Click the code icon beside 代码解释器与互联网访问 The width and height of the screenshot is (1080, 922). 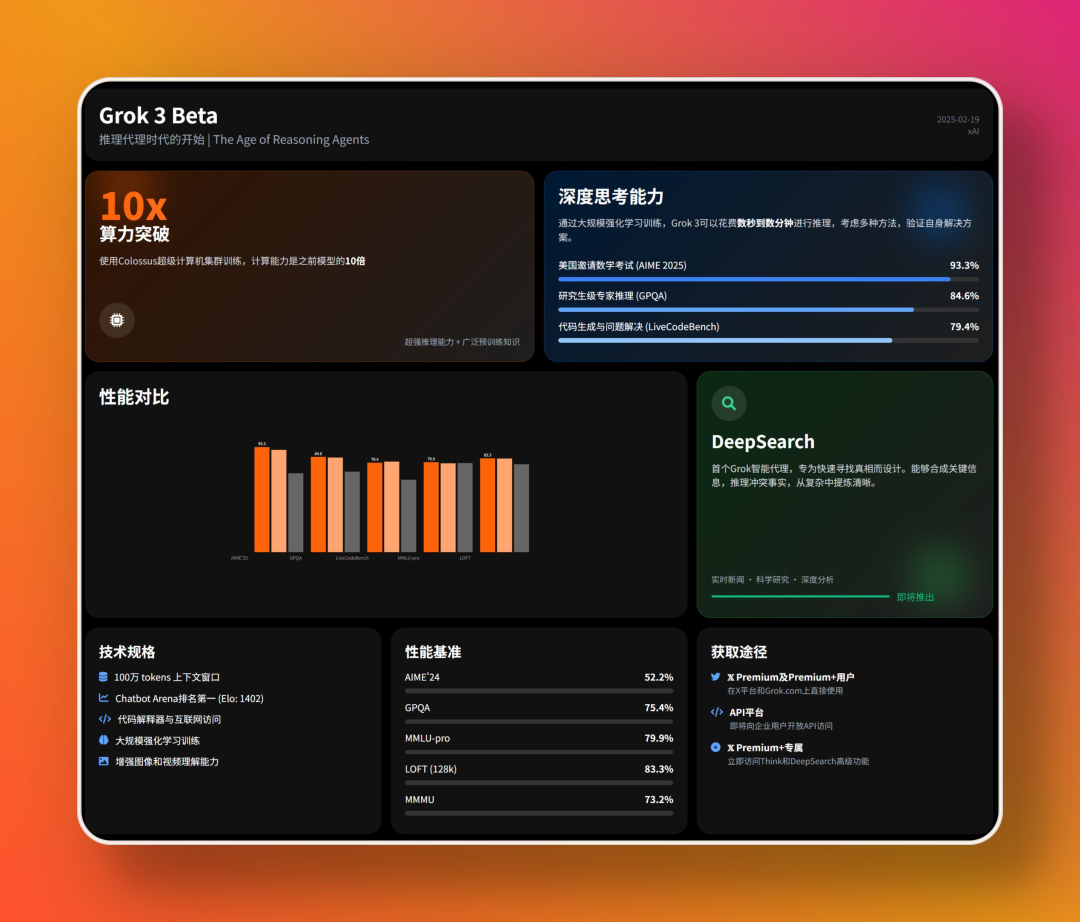pyautogui.click(x=105, y=719)
